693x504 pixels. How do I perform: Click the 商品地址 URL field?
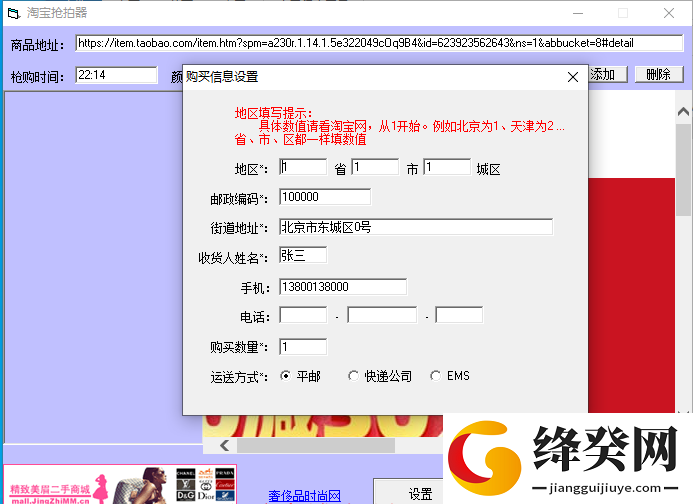(380, 43)
